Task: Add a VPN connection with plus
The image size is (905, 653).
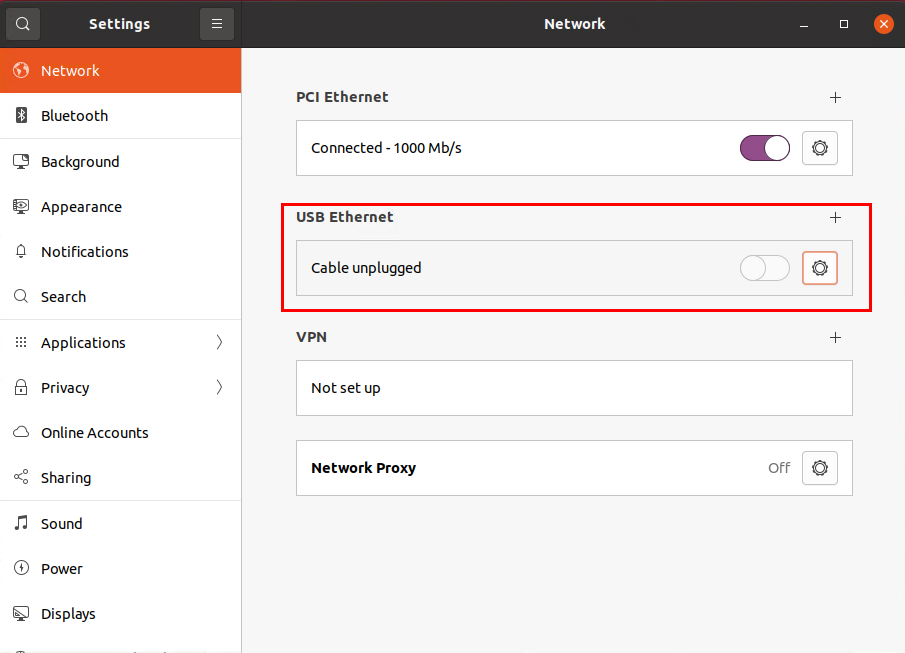Action: (x=835, y=338)
